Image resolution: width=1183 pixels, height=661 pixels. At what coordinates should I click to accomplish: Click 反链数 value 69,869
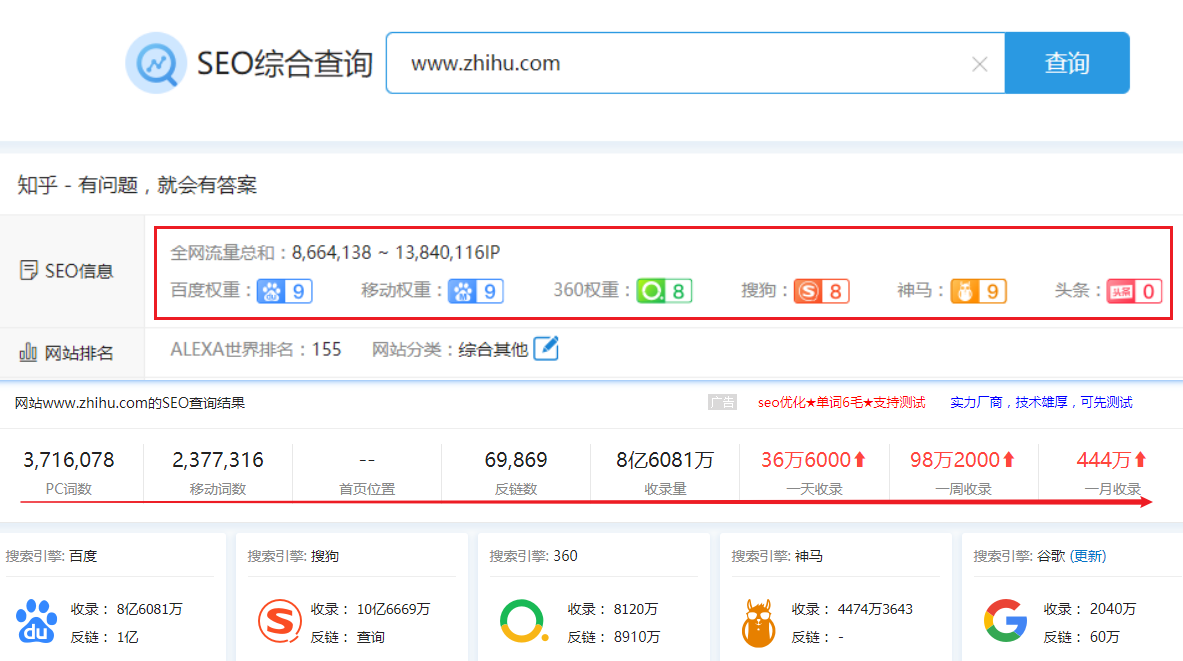[x=516, y=460]
